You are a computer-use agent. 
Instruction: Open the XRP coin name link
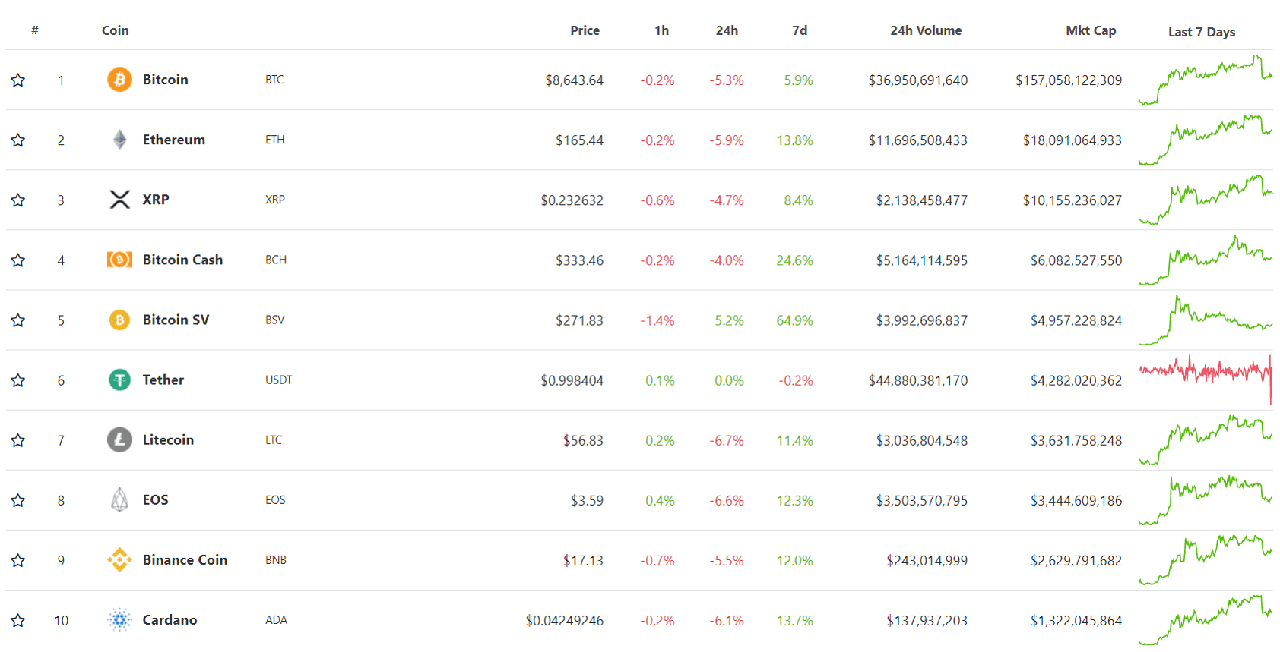pyautogui.click(x=156, y=199)
